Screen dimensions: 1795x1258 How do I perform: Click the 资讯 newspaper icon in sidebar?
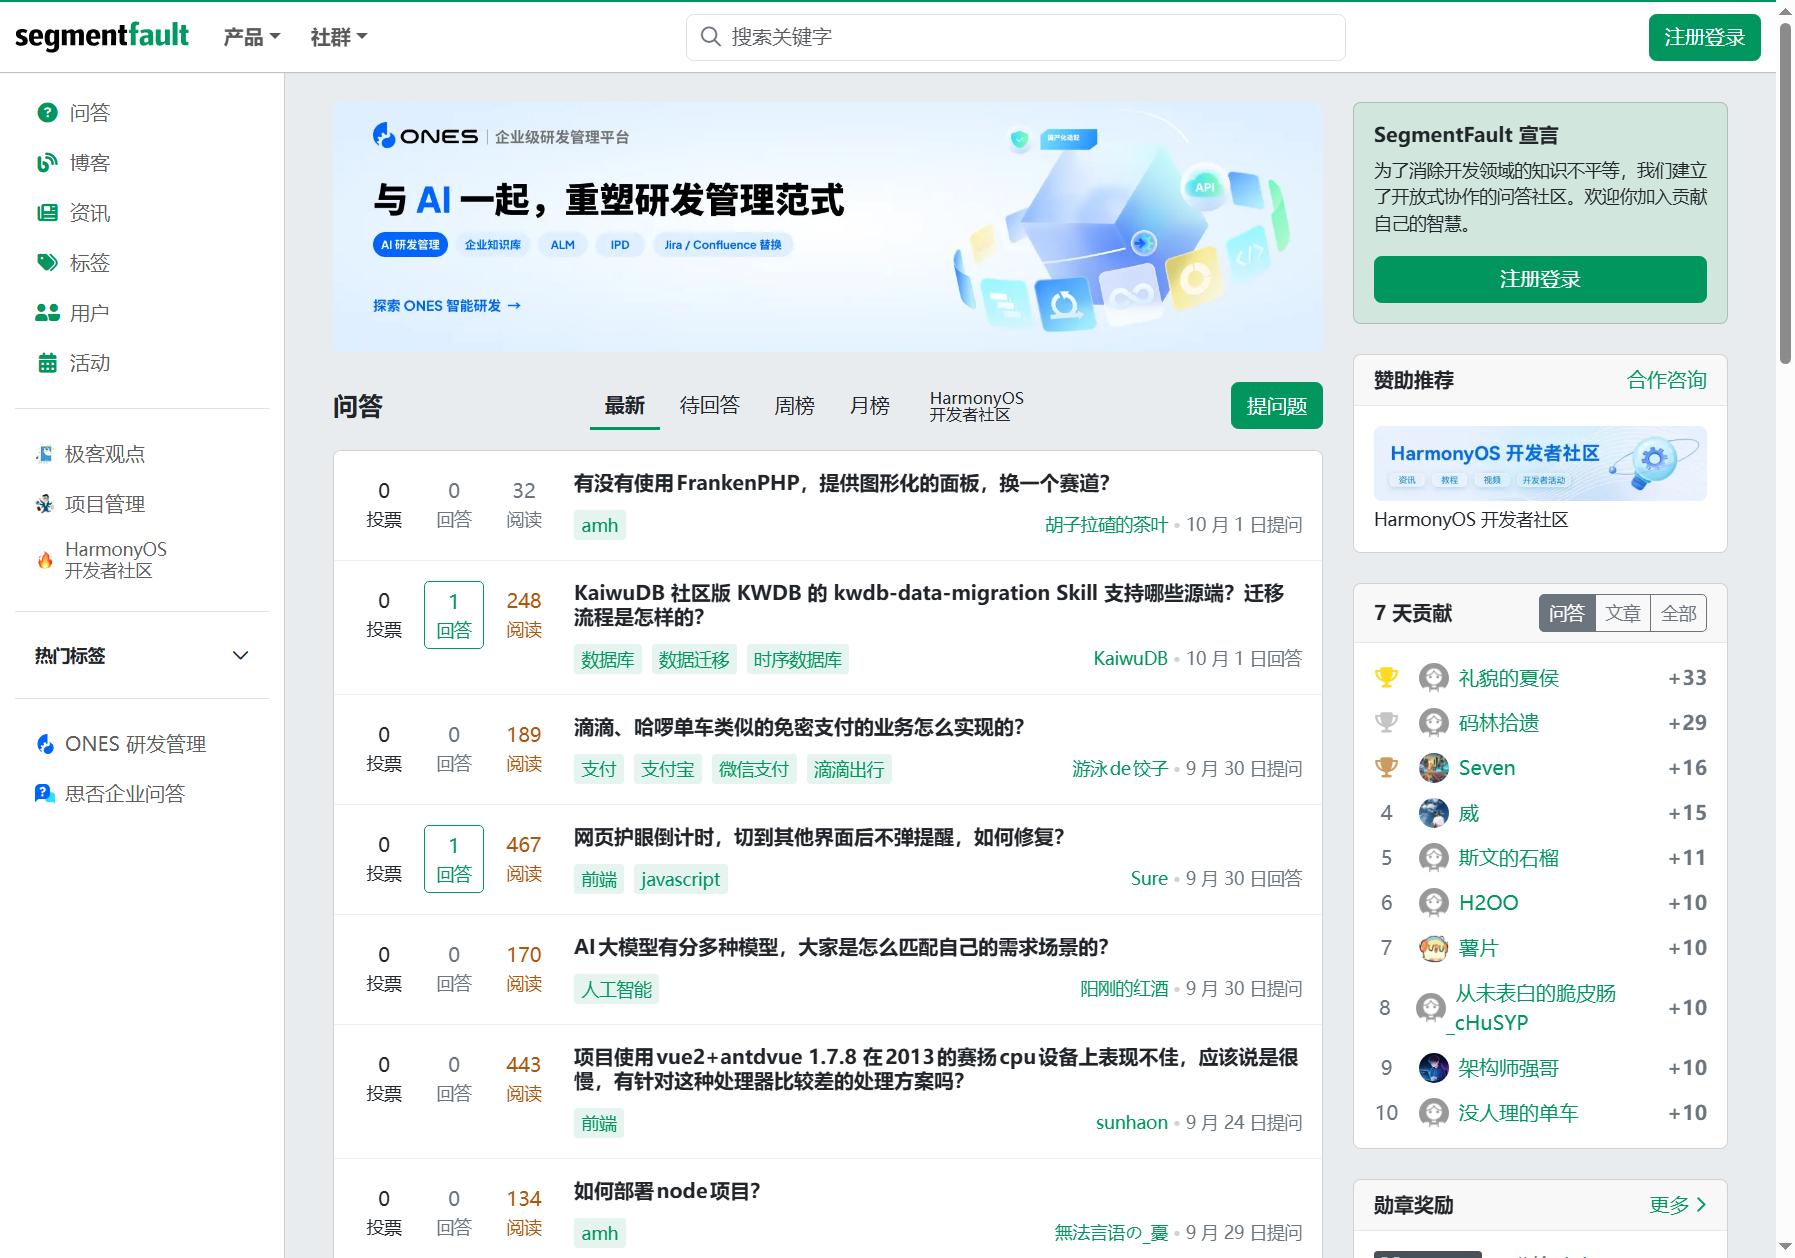click(x=47, y=213)
